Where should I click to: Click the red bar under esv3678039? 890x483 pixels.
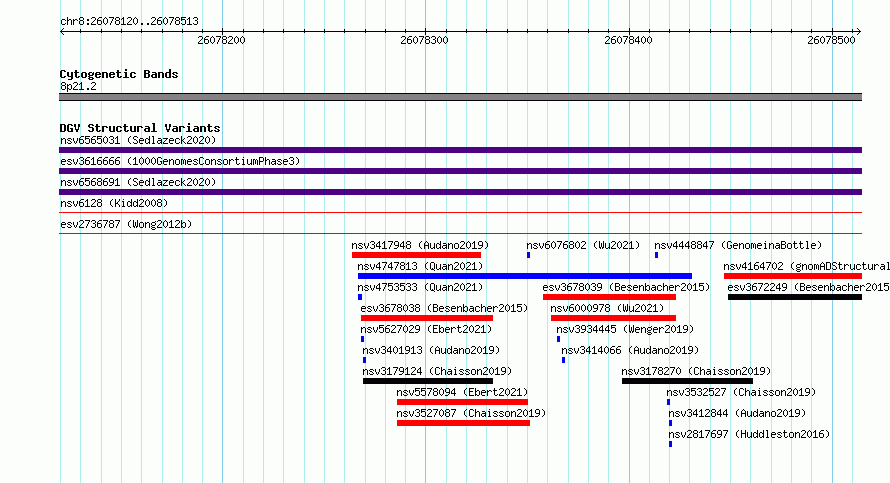coord(610,297)
